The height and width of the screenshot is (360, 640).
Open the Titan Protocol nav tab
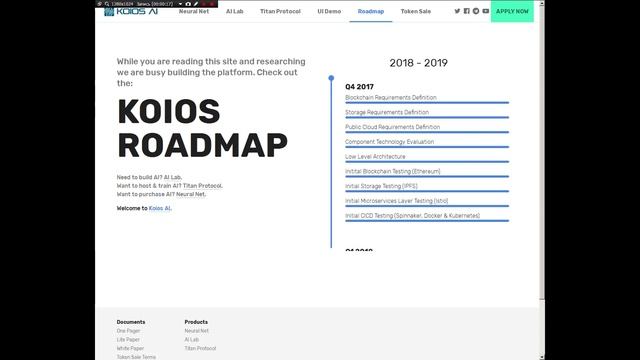point(280,11)
